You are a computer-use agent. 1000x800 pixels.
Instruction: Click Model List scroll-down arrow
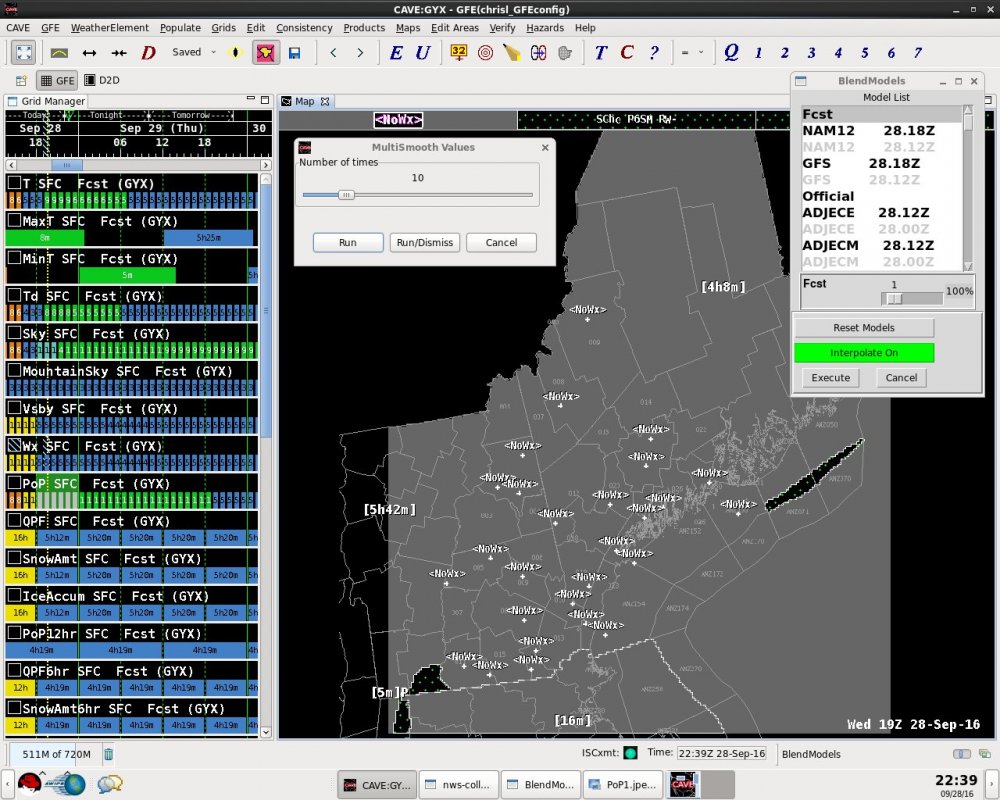[968, 267]
